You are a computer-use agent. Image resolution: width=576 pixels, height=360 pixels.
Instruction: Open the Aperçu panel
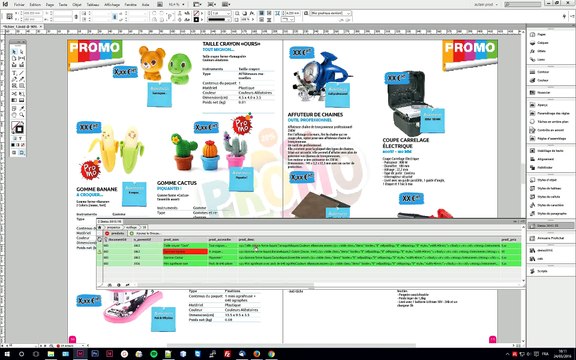point(542,105)
